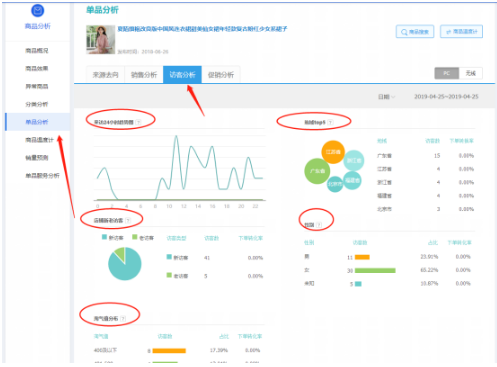Click the product thumbnail image
The width and height of the screenshot is (497, 367).
[x=101, y=40]
